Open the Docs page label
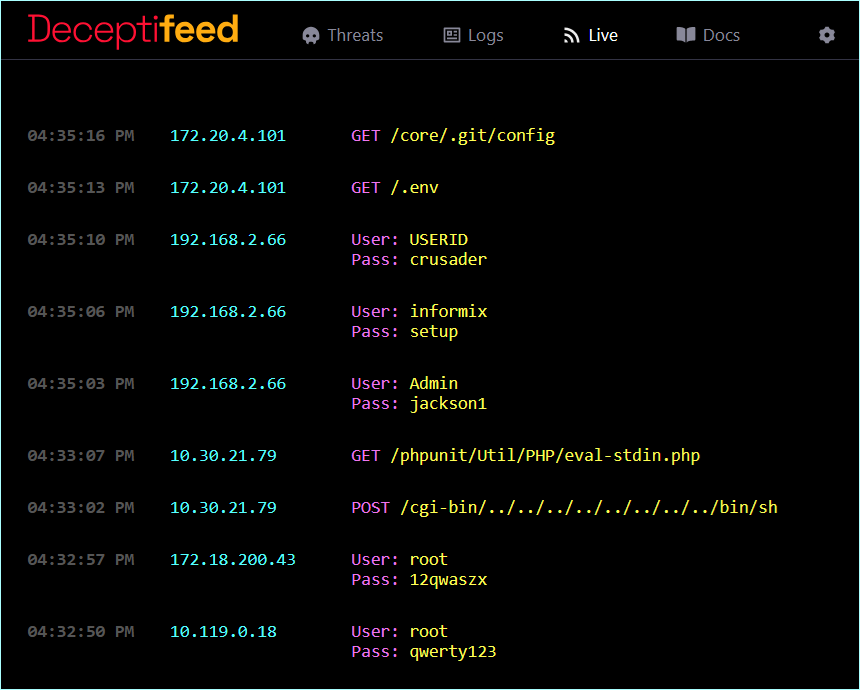 (x=721, y=36)
